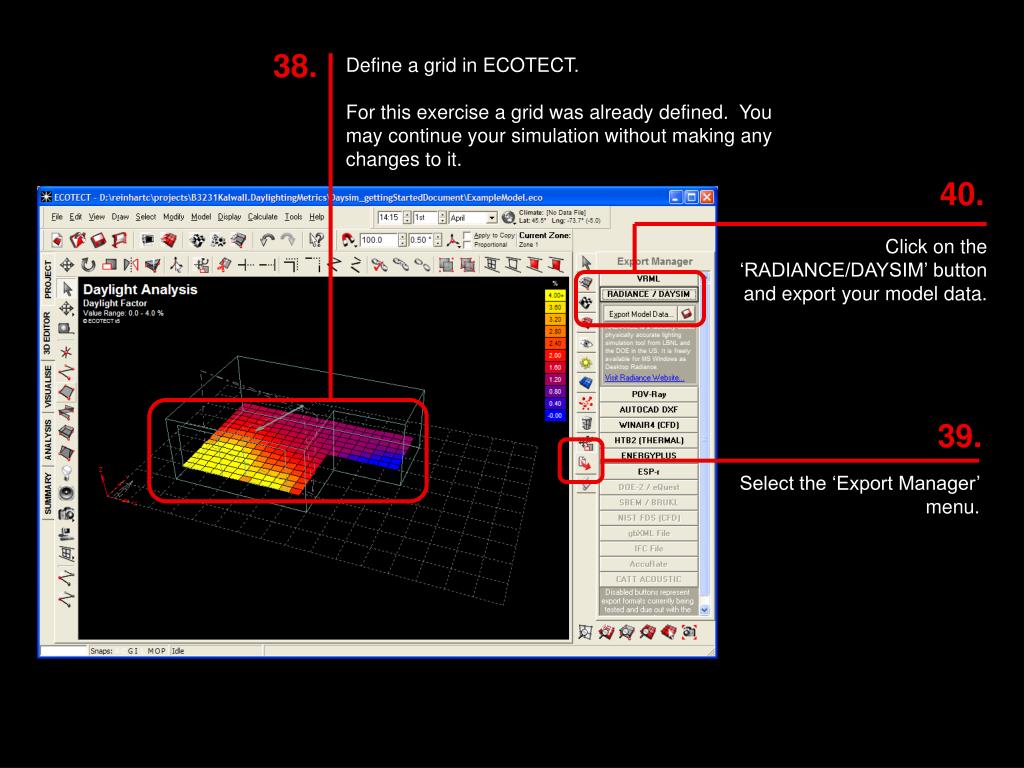1024x768 pixels.
Task: Click the Export Manager scrollbar down arrow
Action: (705, 610)
